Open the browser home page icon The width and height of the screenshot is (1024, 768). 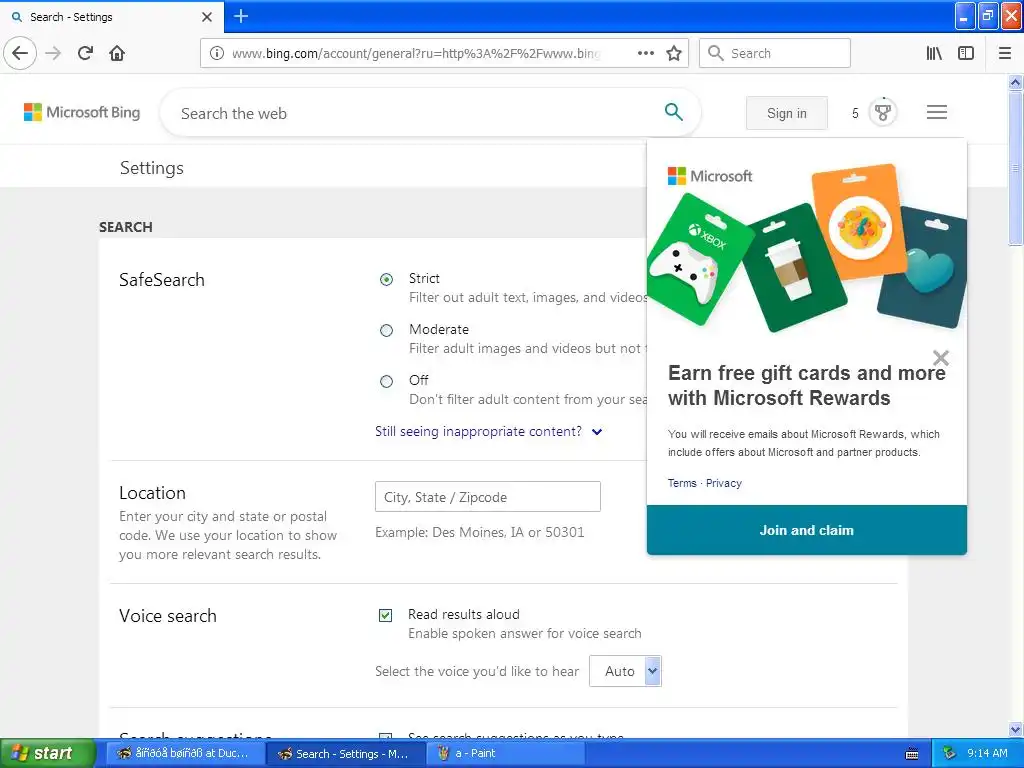[x=117, y=53]
